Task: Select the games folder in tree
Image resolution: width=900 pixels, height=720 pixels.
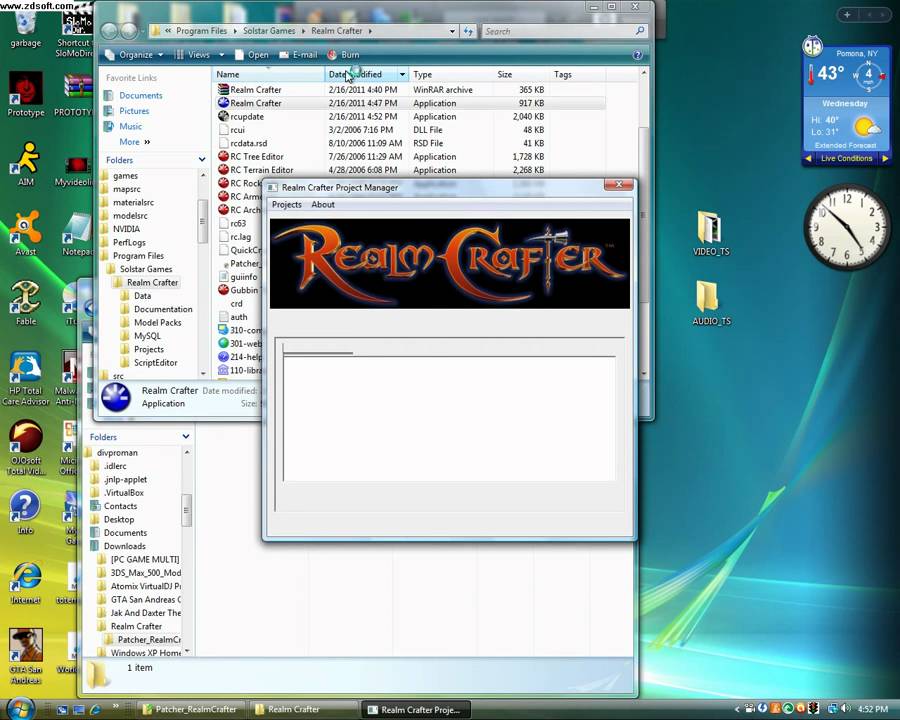Action: pyautogui.click(x=125, y=176)
